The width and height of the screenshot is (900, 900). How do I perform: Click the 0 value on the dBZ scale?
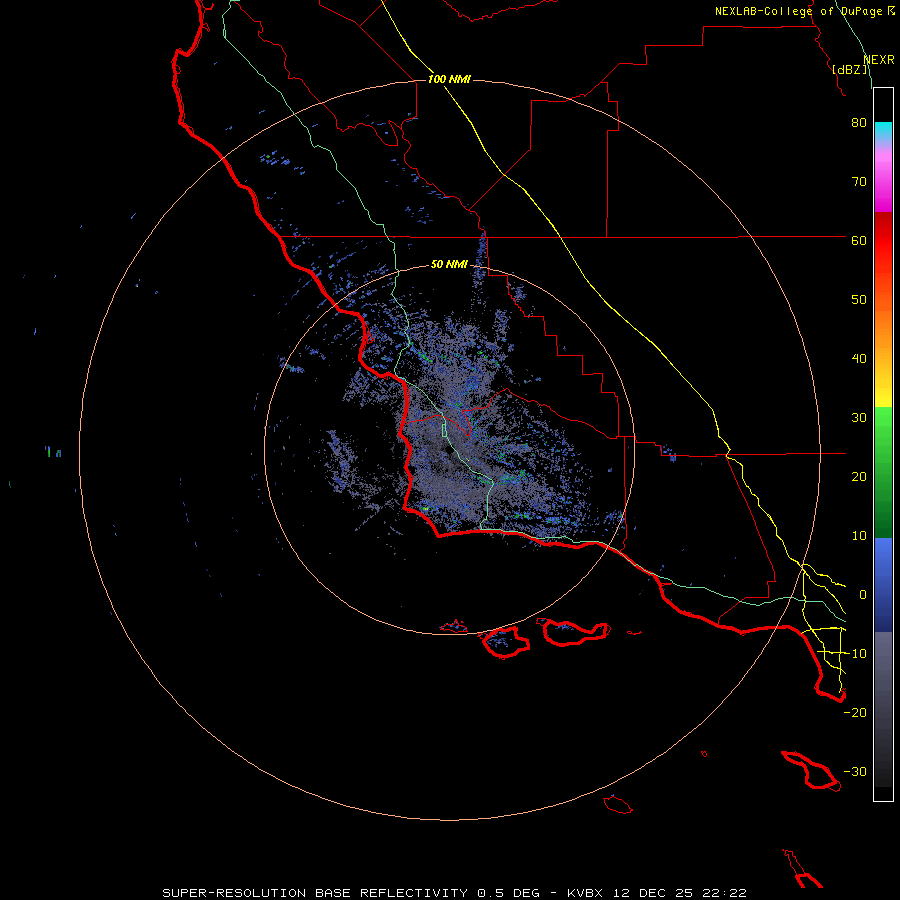pyautogui.click(x=863, y=595)
